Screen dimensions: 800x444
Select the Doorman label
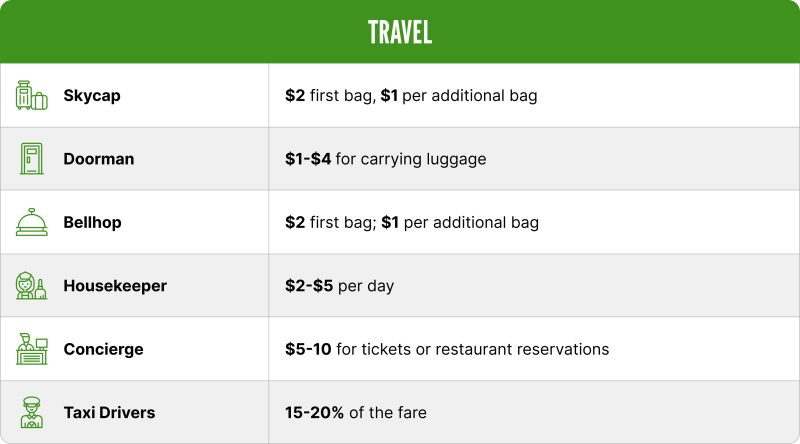coord(98,159)
